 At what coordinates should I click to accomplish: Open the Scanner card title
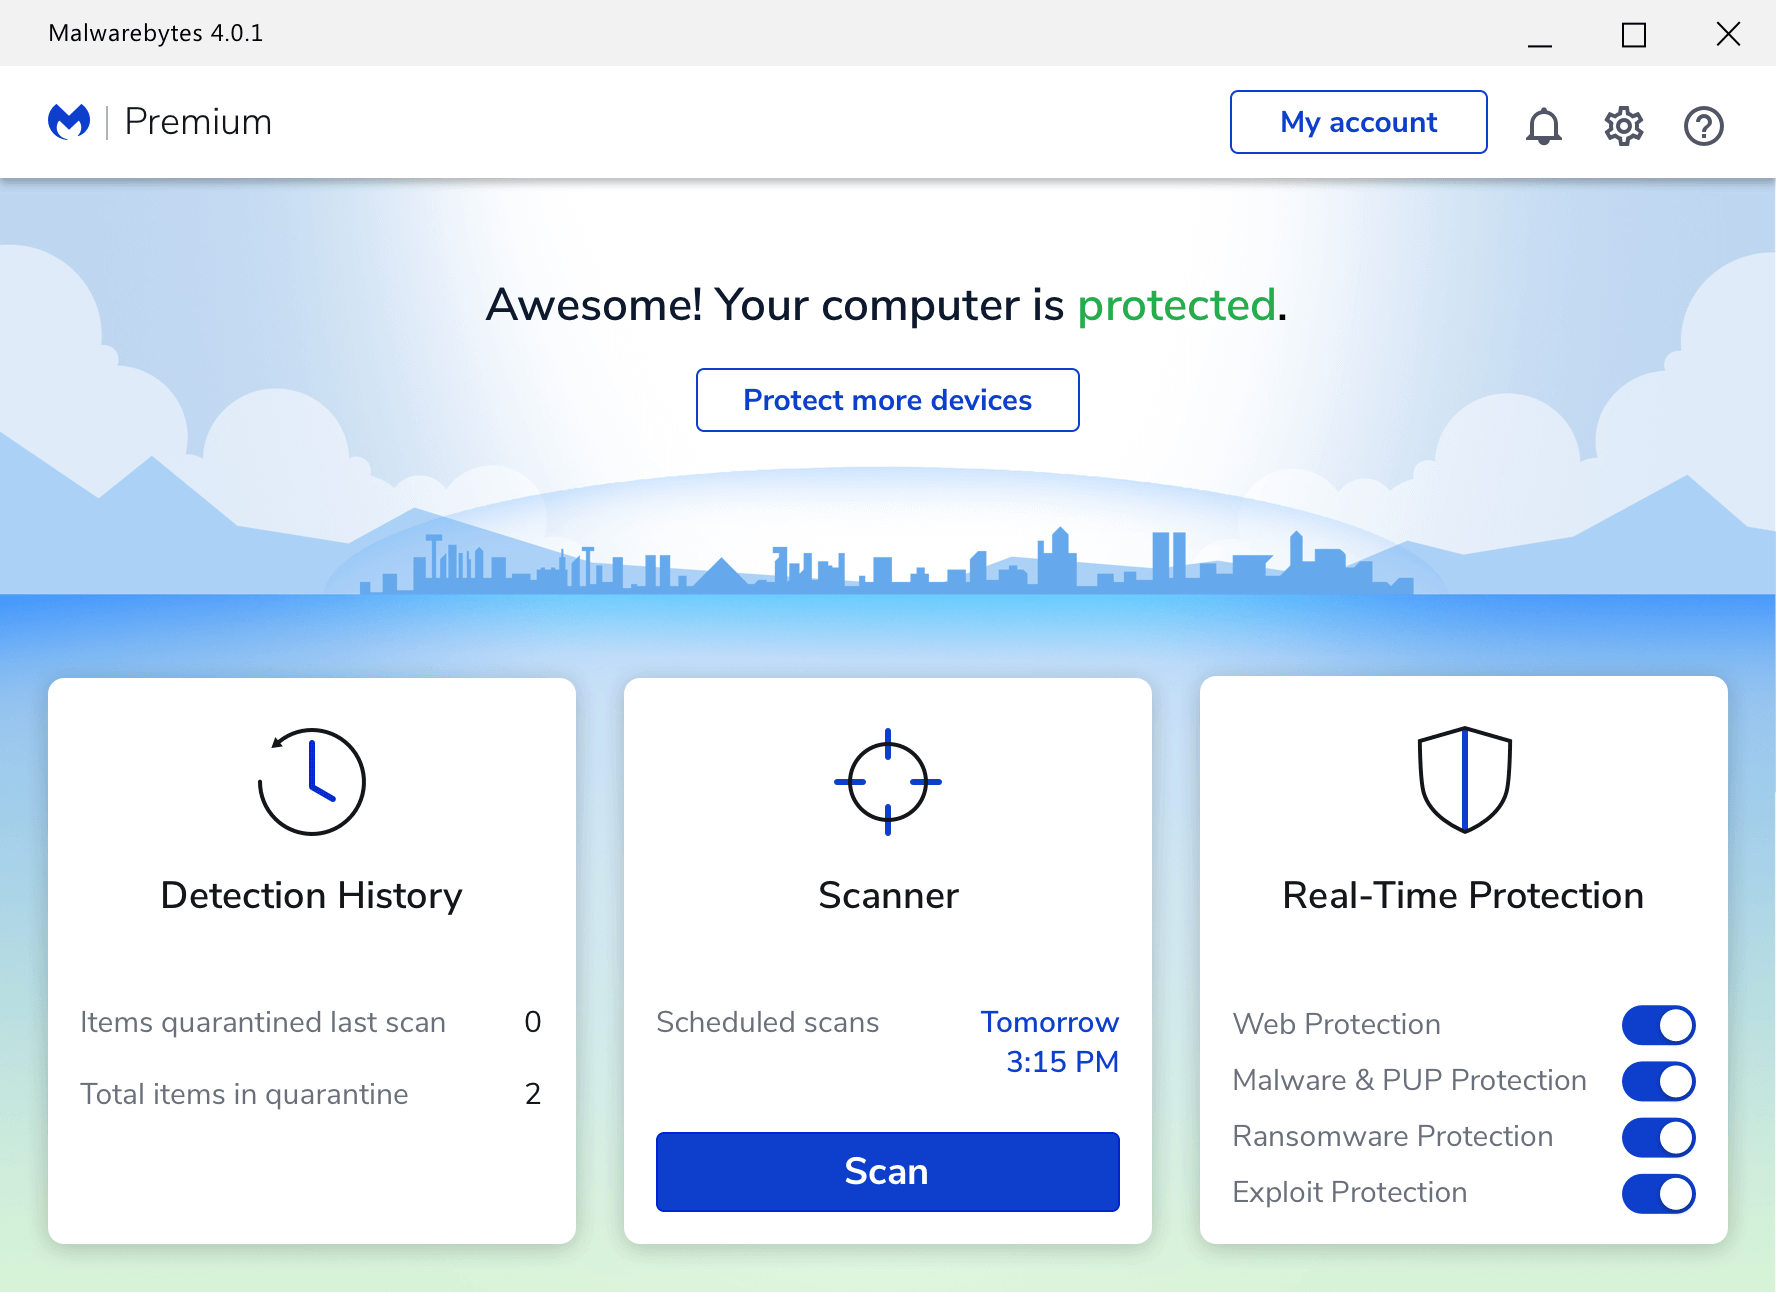click(888, 895)
